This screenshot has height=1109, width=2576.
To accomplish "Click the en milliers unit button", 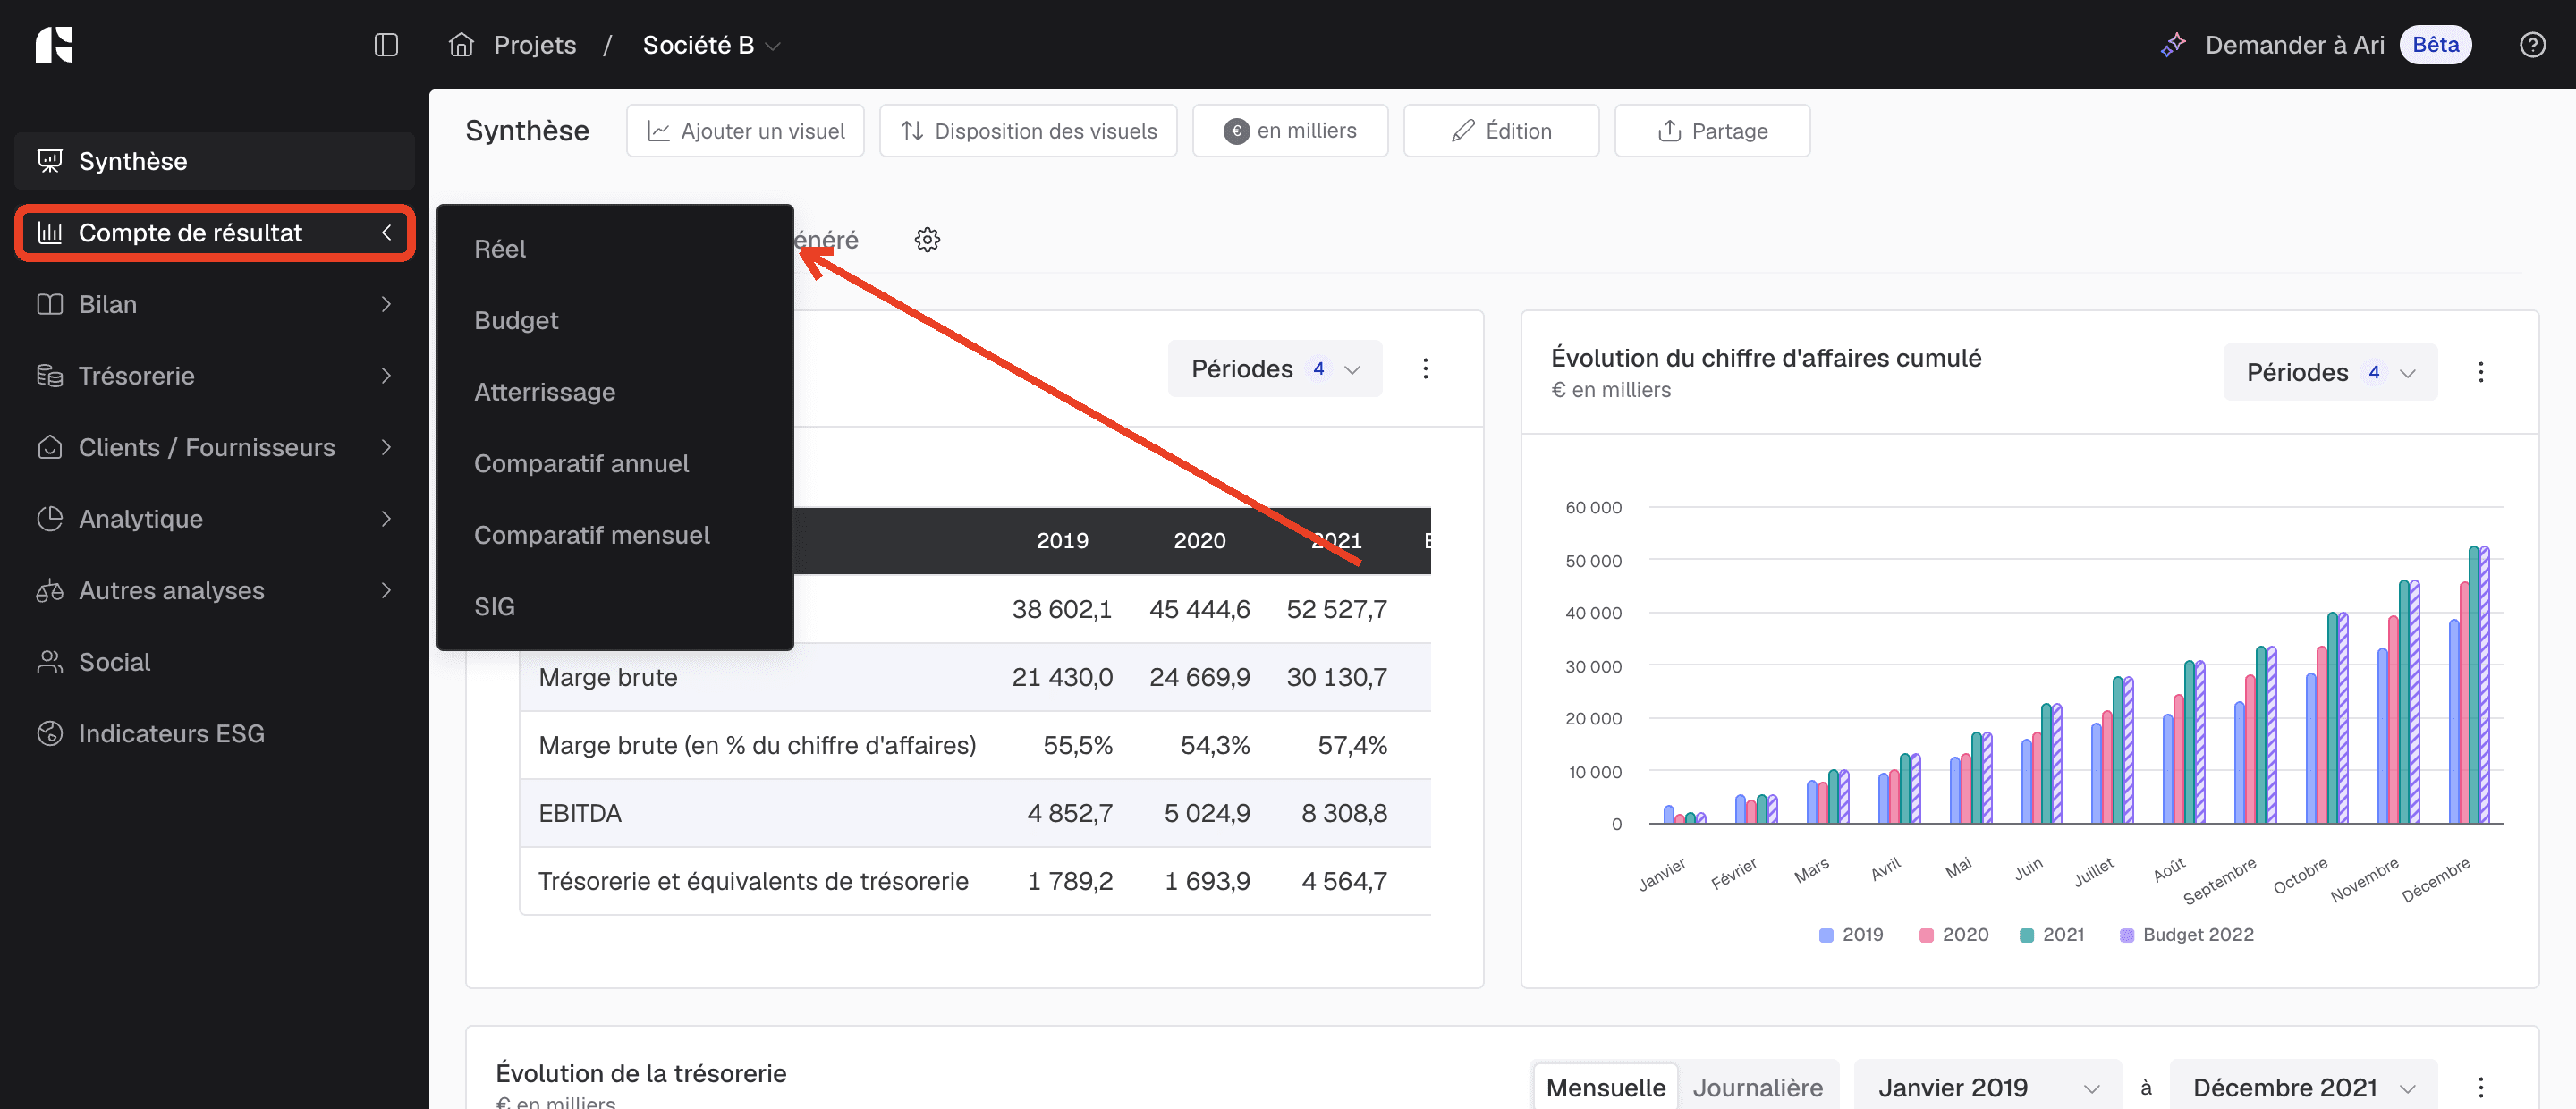I will [1290, 131].
